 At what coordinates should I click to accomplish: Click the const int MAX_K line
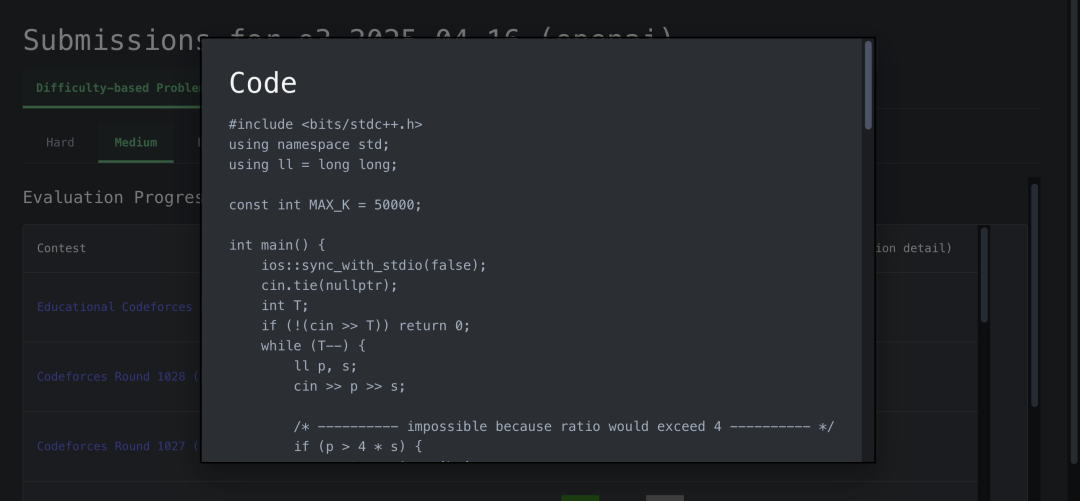tap(325, 205)
